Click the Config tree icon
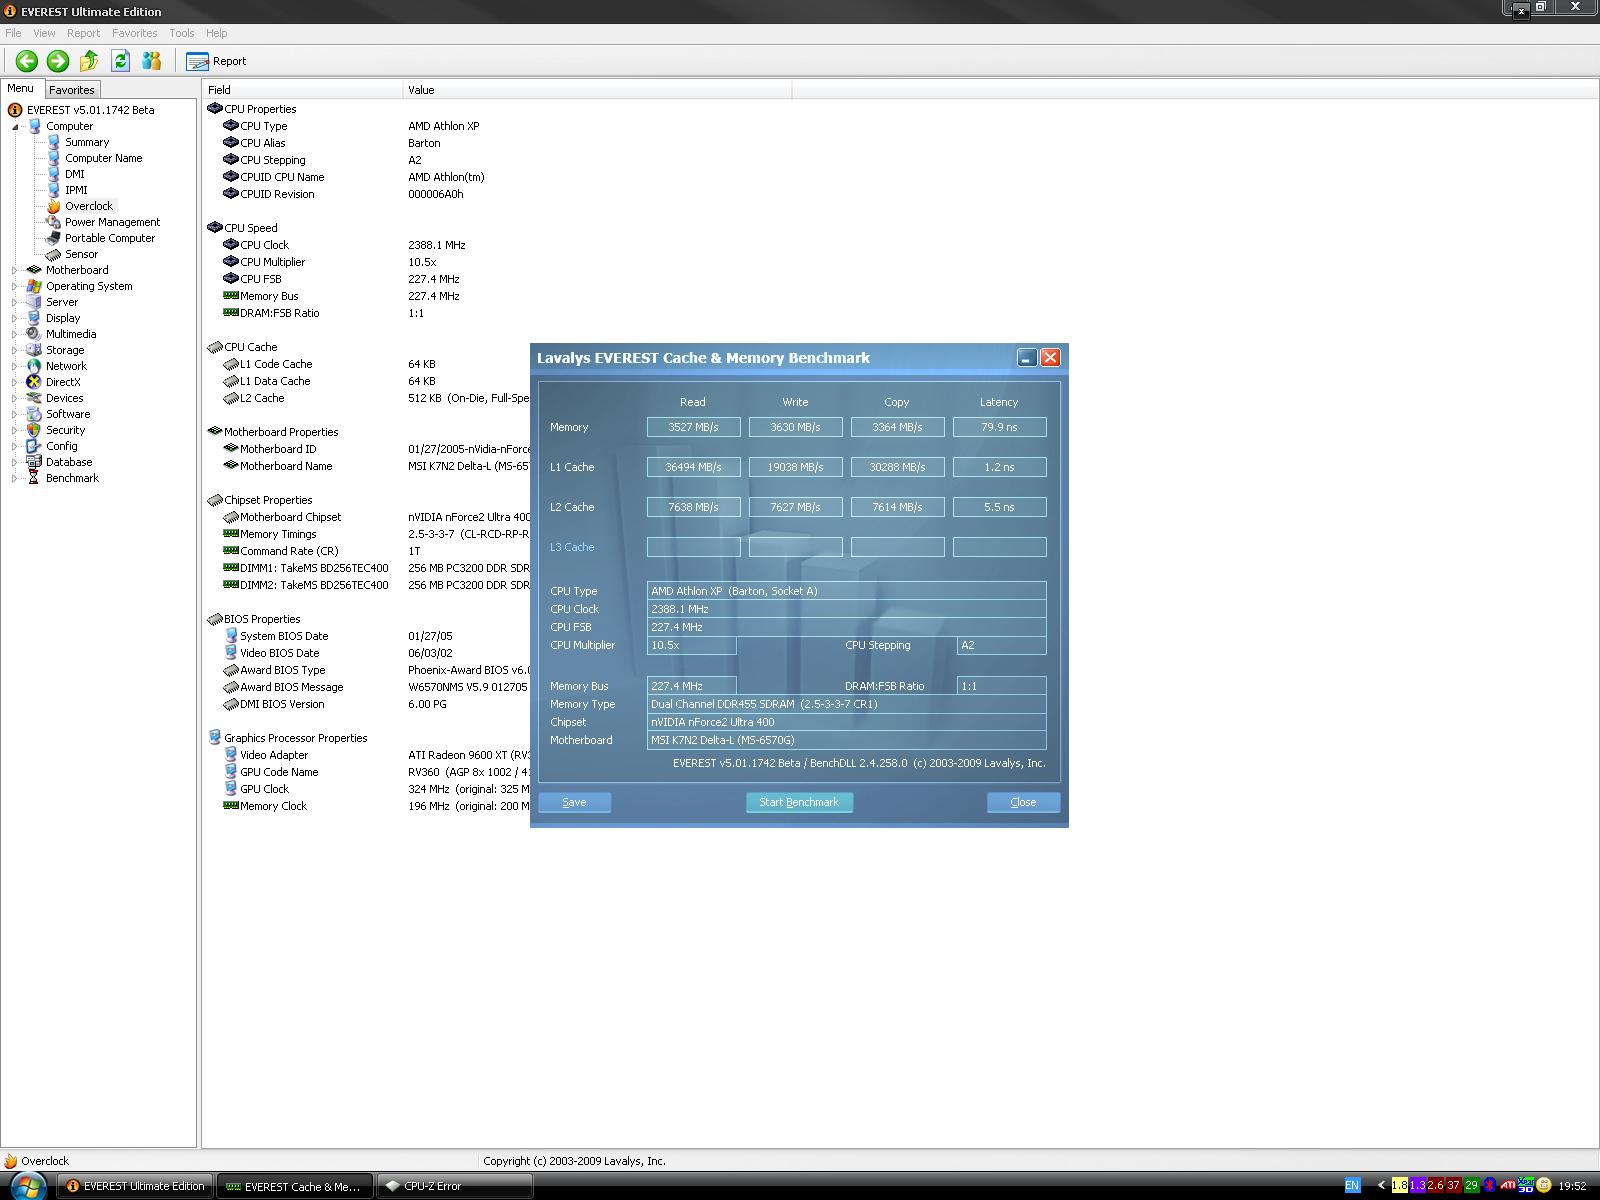1600x1200 pixels. pos(34,446)
